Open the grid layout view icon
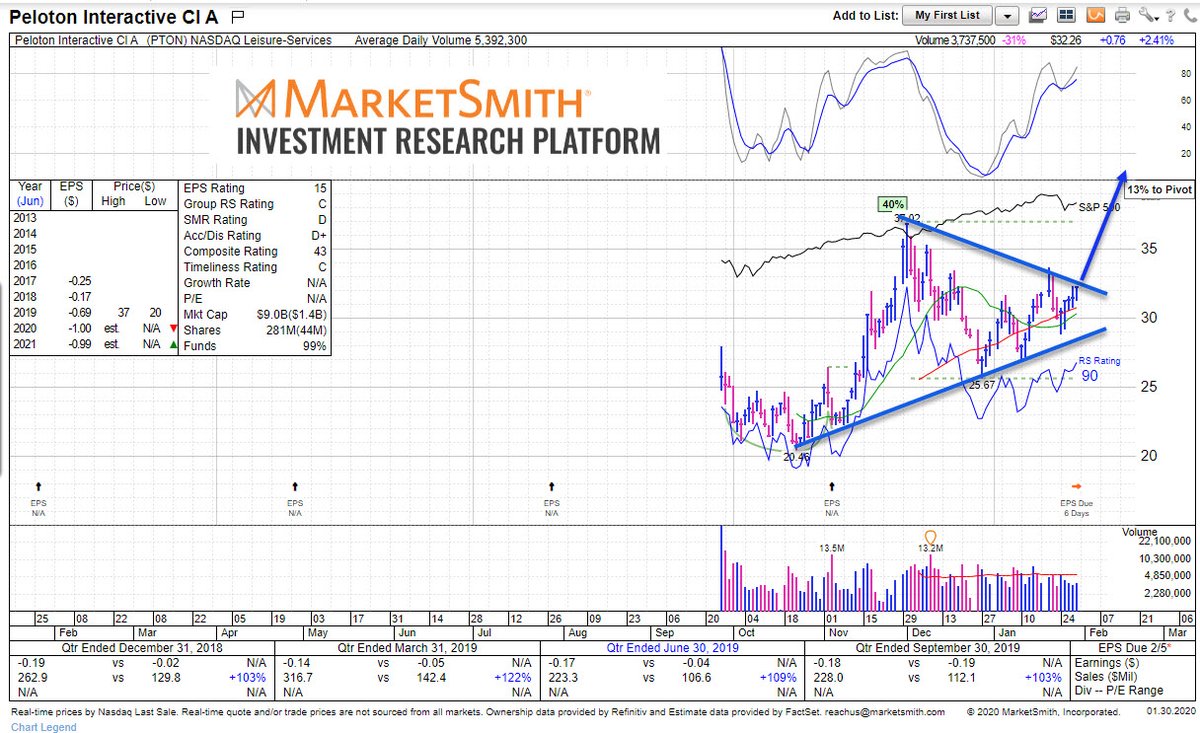1200x733 pixels. [1066, 15]
